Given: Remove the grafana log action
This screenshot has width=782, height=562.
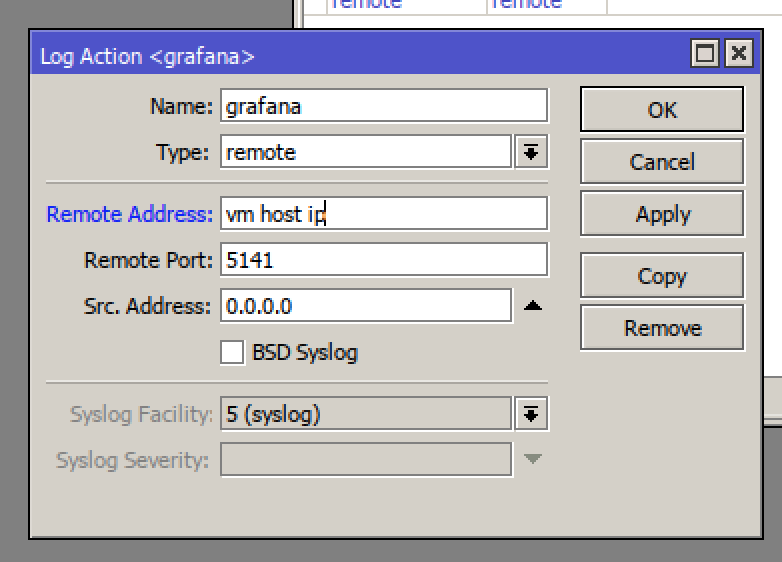Looking at the screenshot, I should [x=662, y=328].
